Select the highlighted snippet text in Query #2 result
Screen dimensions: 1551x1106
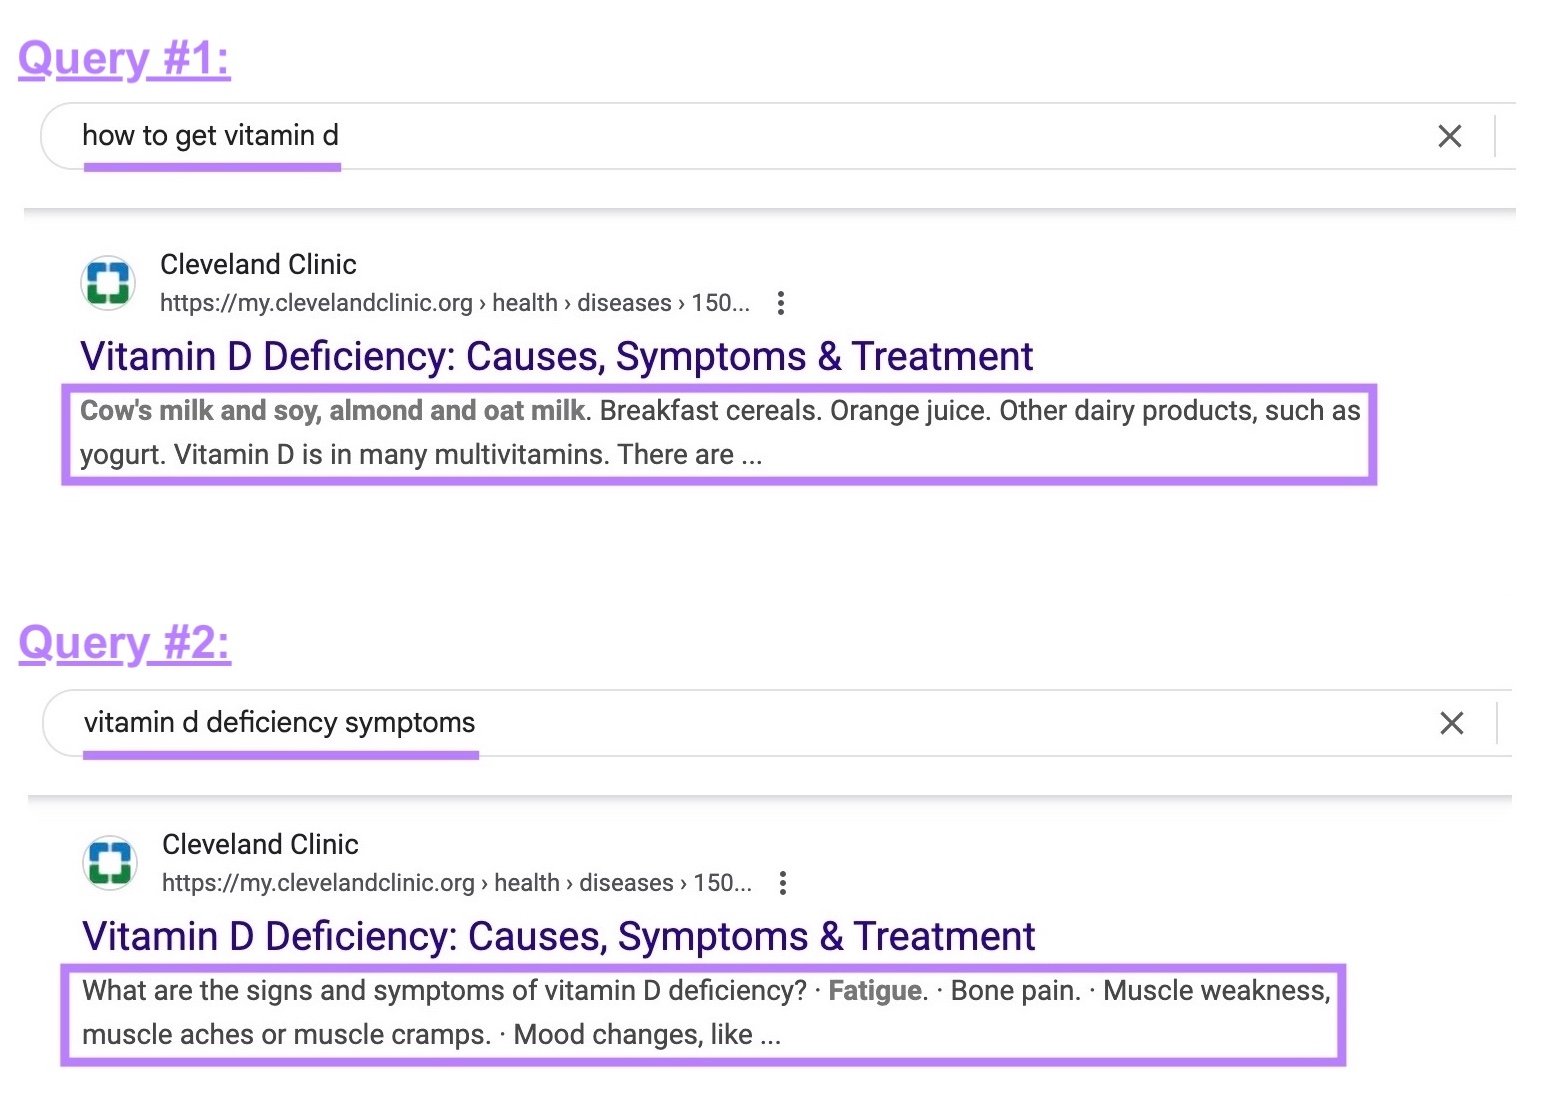[700, 1012]
